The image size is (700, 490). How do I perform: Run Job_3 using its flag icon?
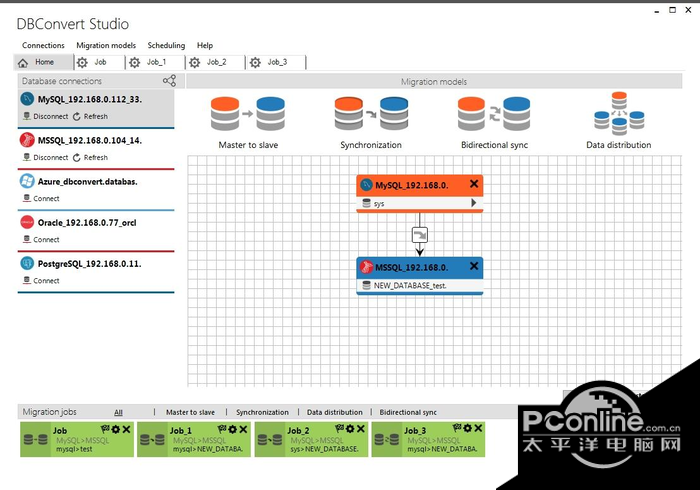(457, 428)
